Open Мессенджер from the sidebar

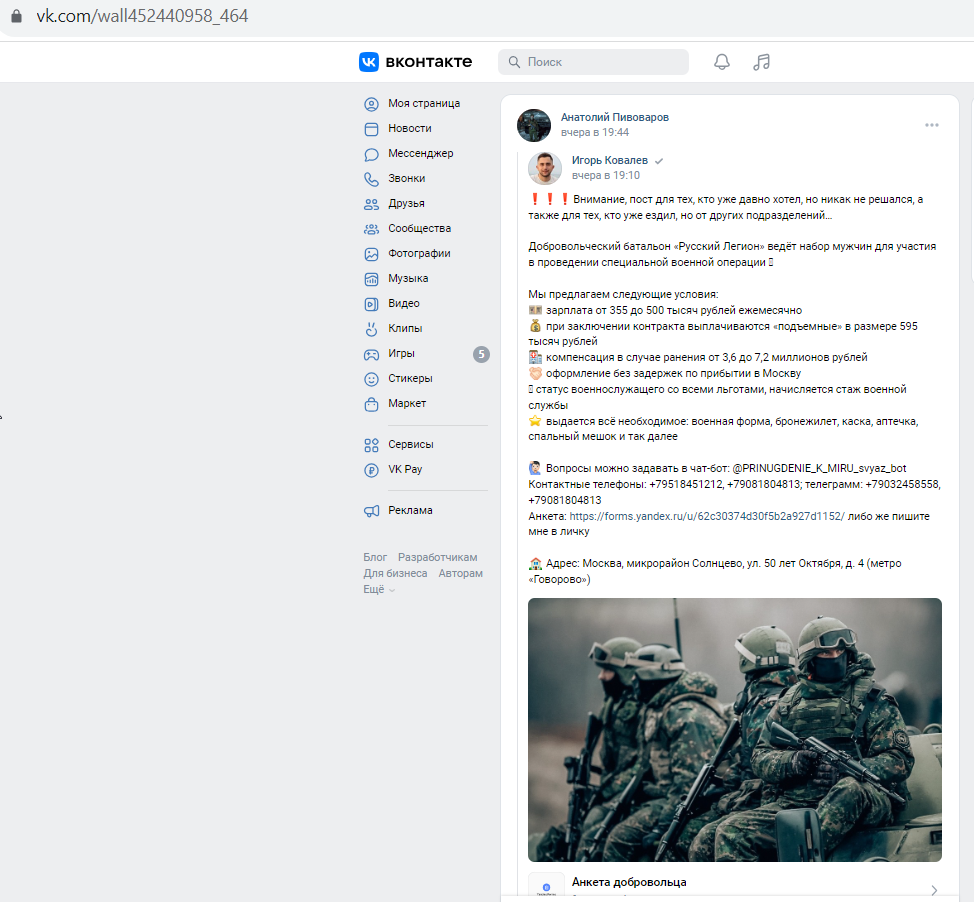tap(421, 153)
